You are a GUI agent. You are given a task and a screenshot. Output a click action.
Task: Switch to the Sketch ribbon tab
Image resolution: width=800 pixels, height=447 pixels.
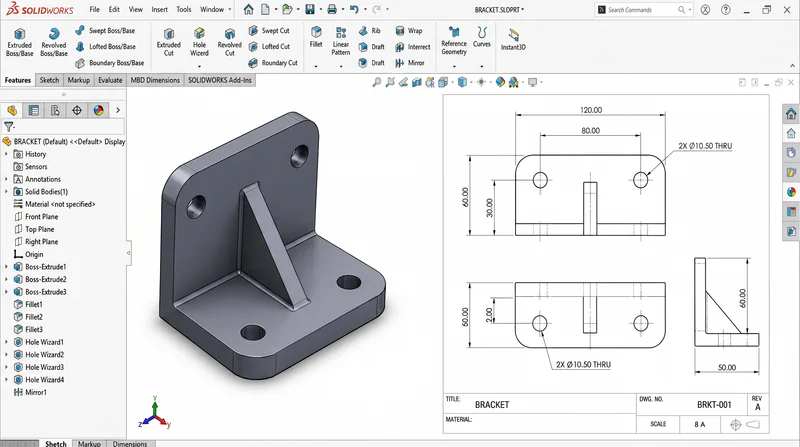click(49, 80)
